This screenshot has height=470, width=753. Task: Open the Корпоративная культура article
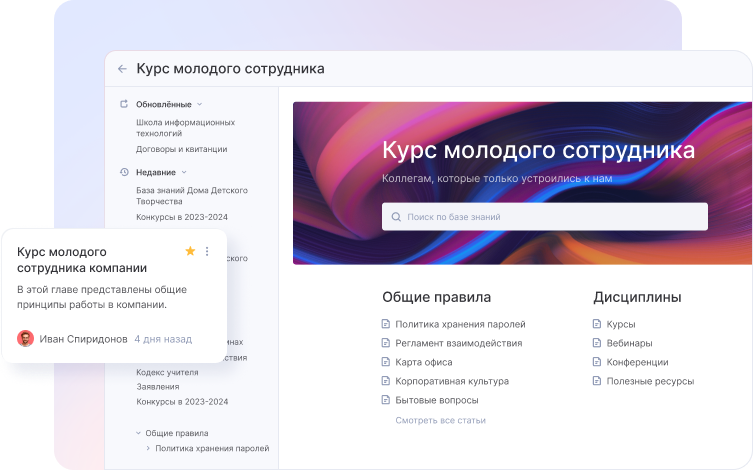tap(452, 381)
